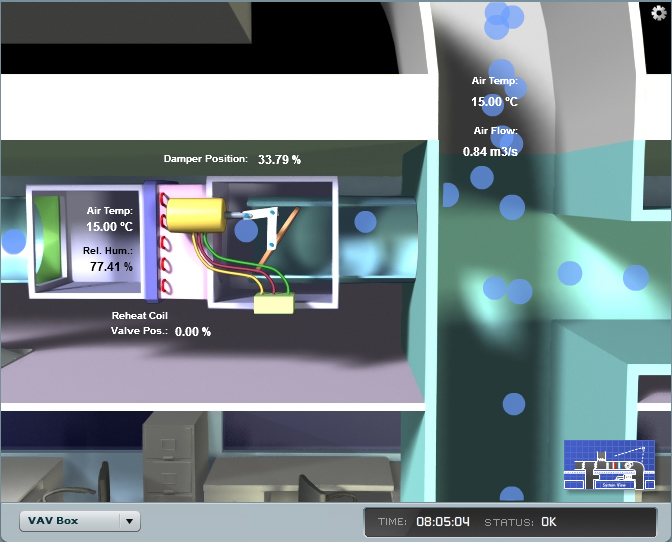Select the green VAV box inlet panel

(x=47, y=238)
